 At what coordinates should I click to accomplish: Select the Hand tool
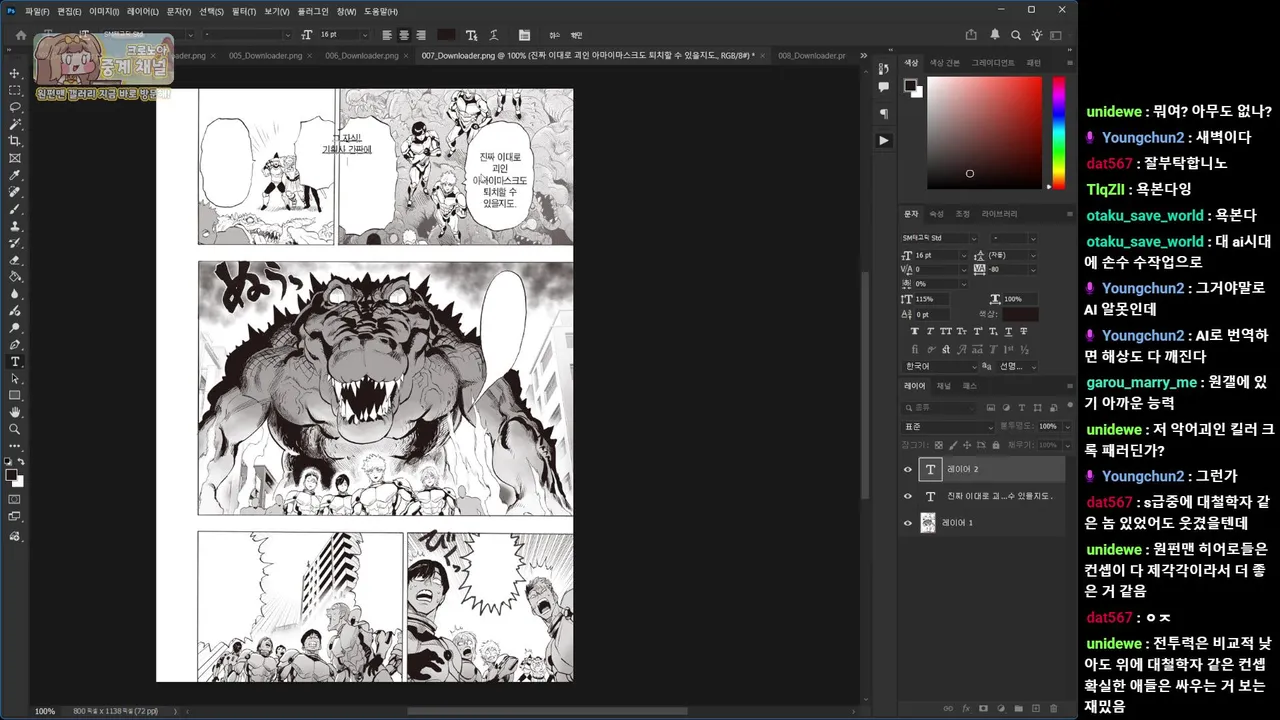click(x=15, y=412)
